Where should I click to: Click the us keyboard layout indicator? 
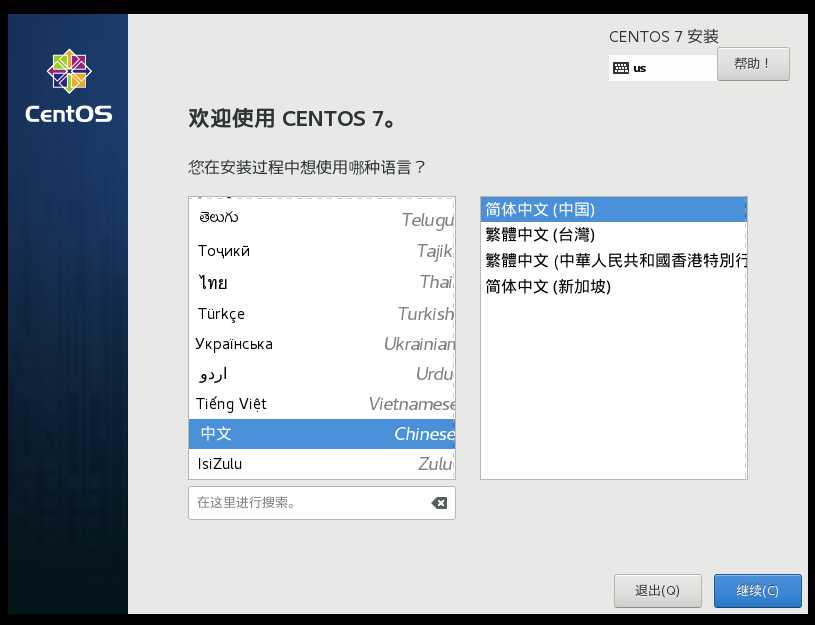(x=662, y=68)
